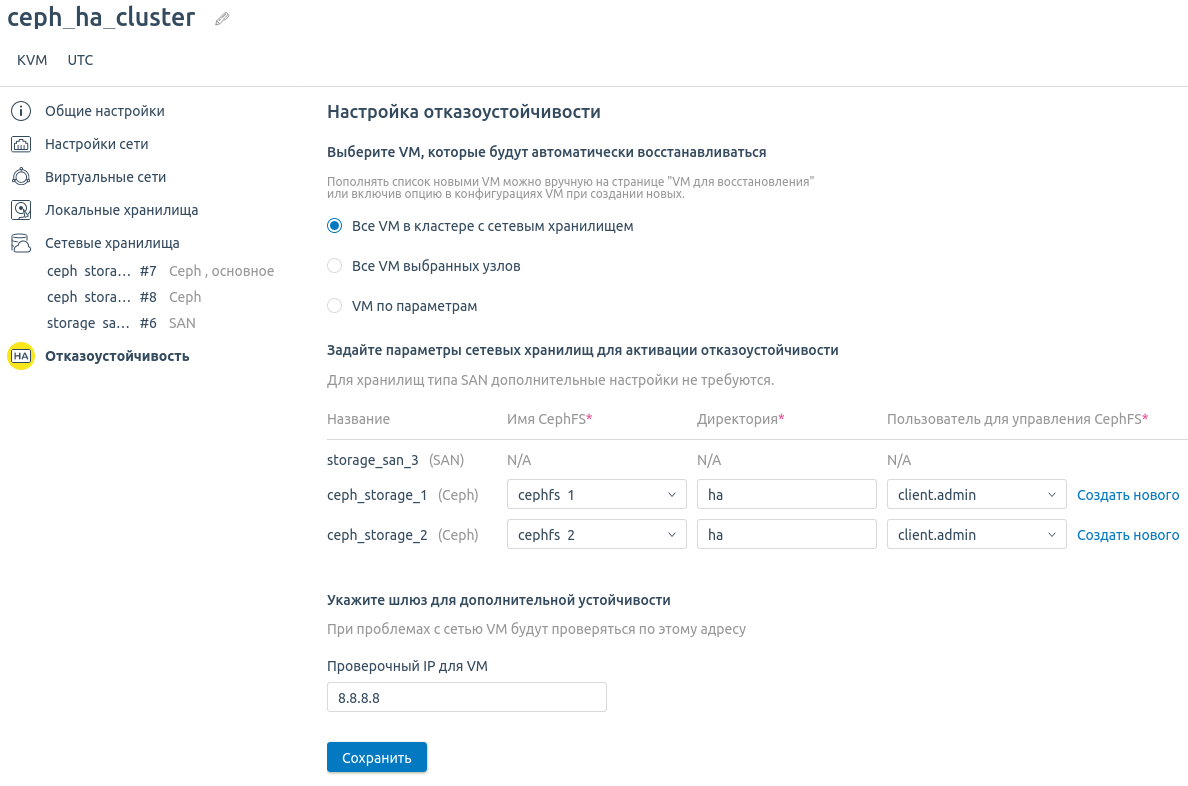Click the yellow HA fault tolerance icon
The height and width of the screenshot is (786, 1188).
coord(21,356)
